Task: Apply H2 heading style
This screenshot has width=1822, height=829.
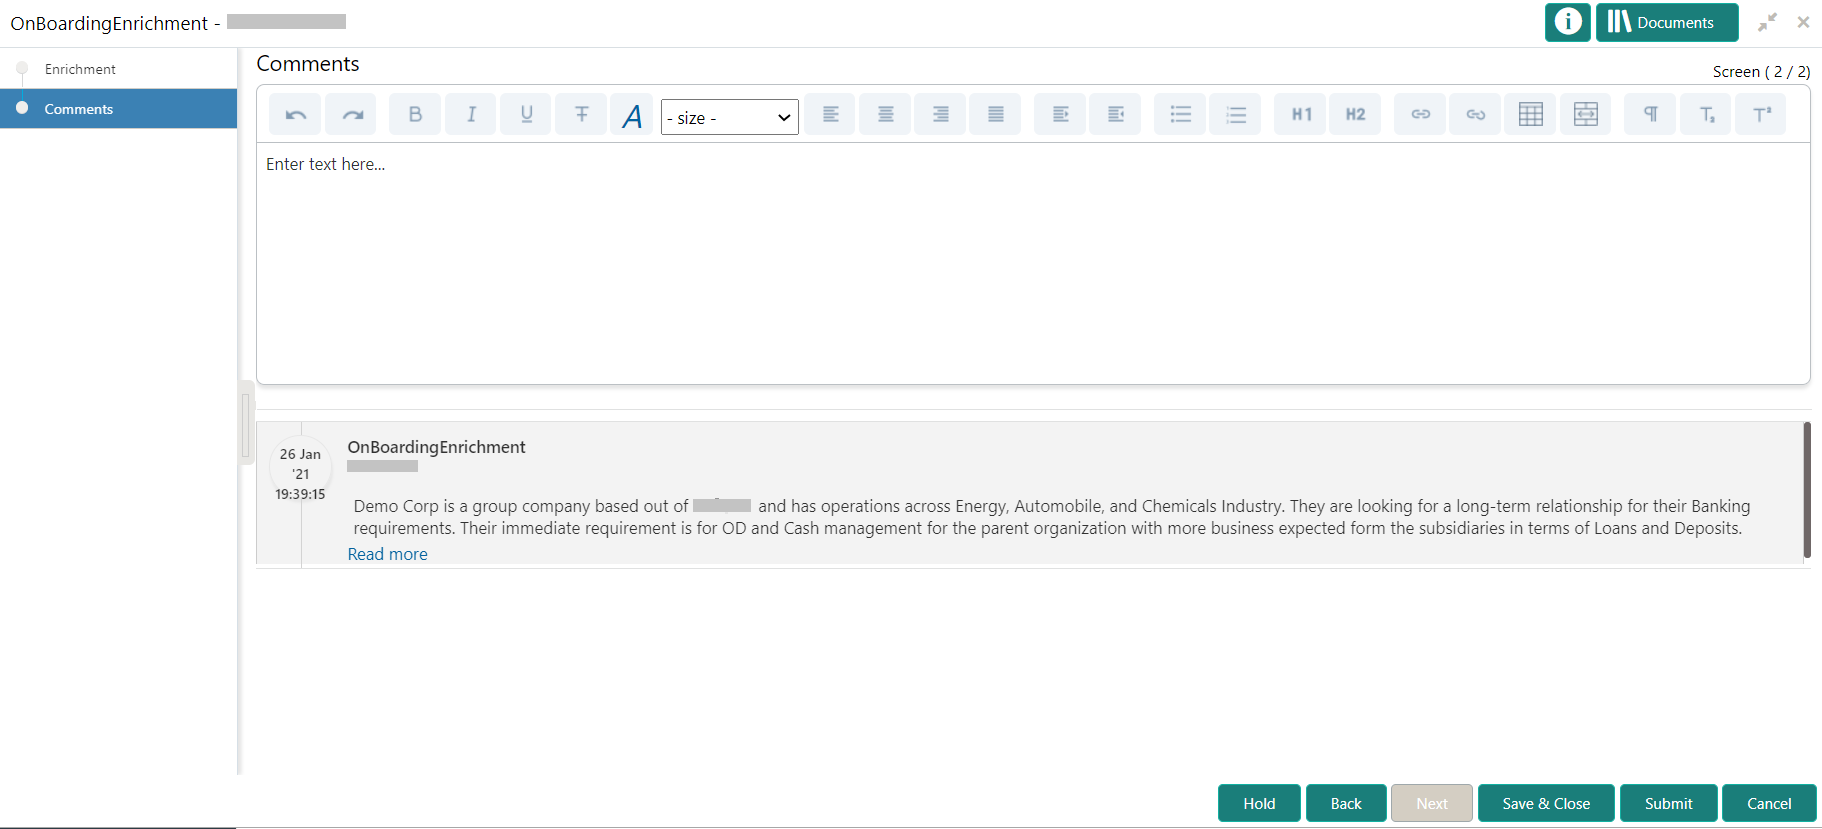Action: [1355, 114]
